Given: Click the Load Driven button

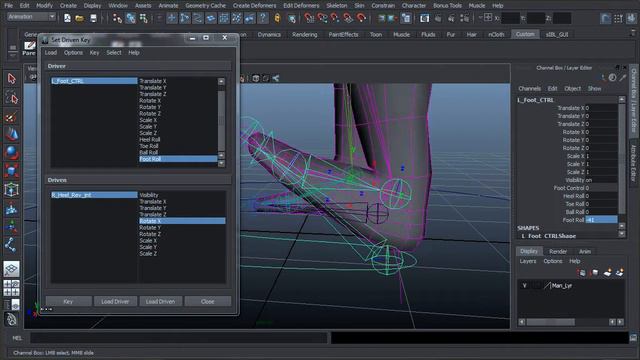Looking at the screenshot, I should [160, 301].
